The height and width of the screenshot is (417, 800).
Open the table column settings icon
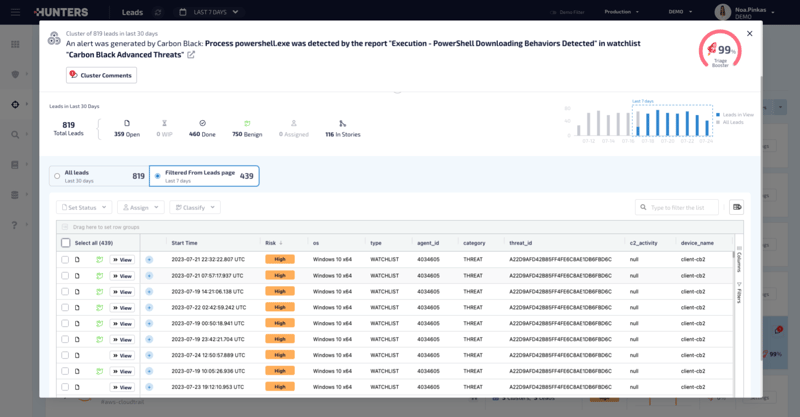click(x=737, y=207)
